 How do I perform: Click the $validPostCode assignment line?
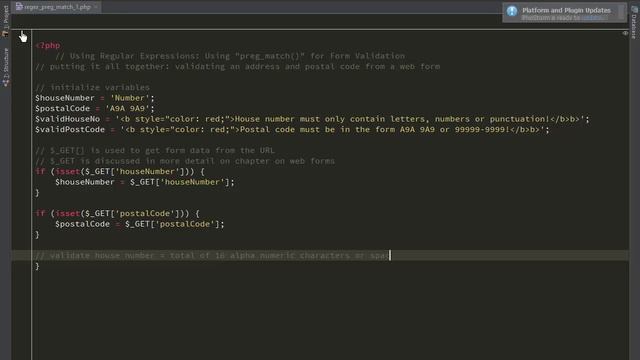pos(292,130)
